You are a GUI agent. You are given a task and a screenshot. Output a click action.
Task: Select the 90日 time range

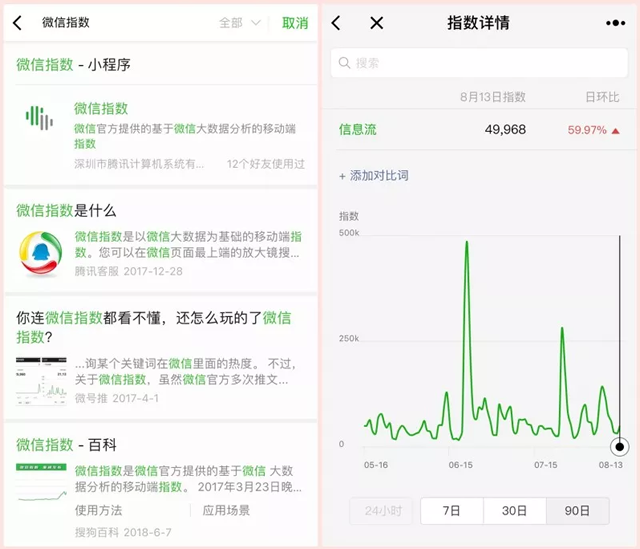pyautogui.click(x=577, y=510)
